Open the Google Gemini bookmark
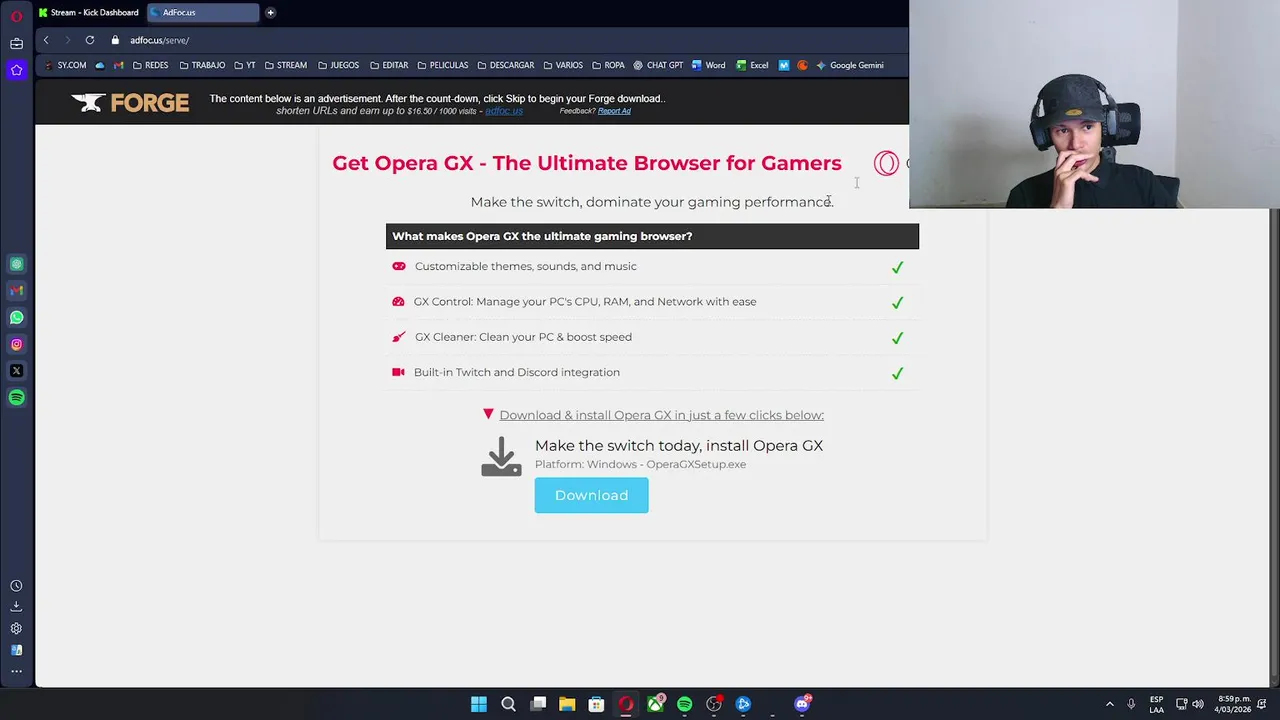Image resolution: width=1280 pixels, height=720 pixels. click(x=849, y=65)
